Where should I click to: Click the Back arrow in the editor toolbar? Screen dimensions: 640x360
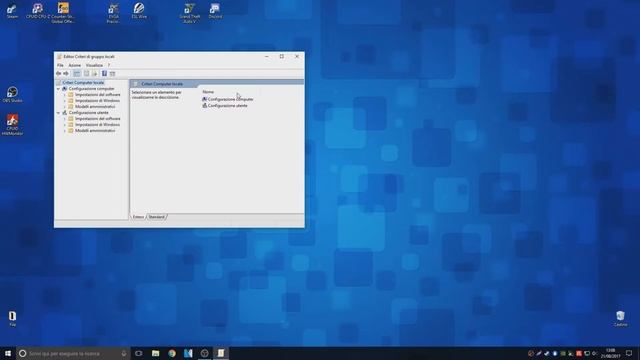(x=59, y=73)
